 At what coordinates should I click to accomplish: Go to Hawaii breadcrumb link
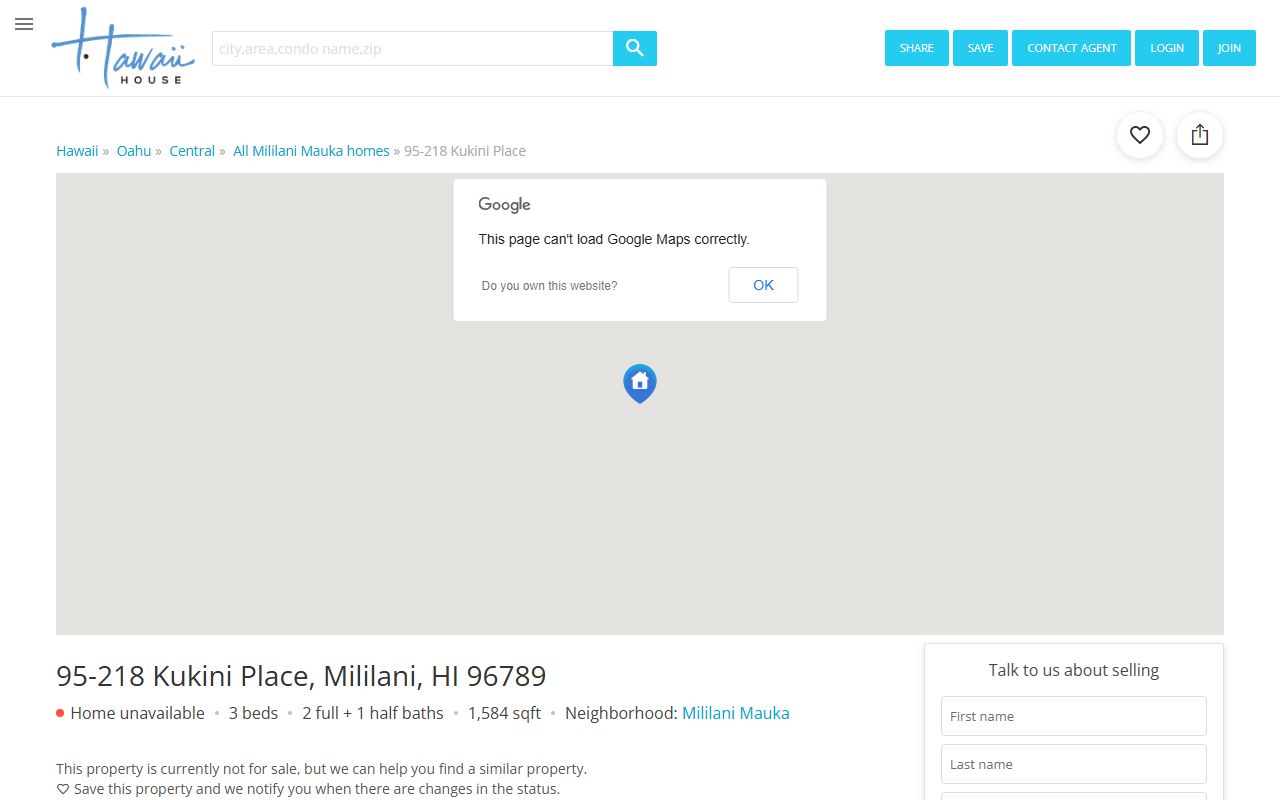pyautogui.click(x=77, y=151)
